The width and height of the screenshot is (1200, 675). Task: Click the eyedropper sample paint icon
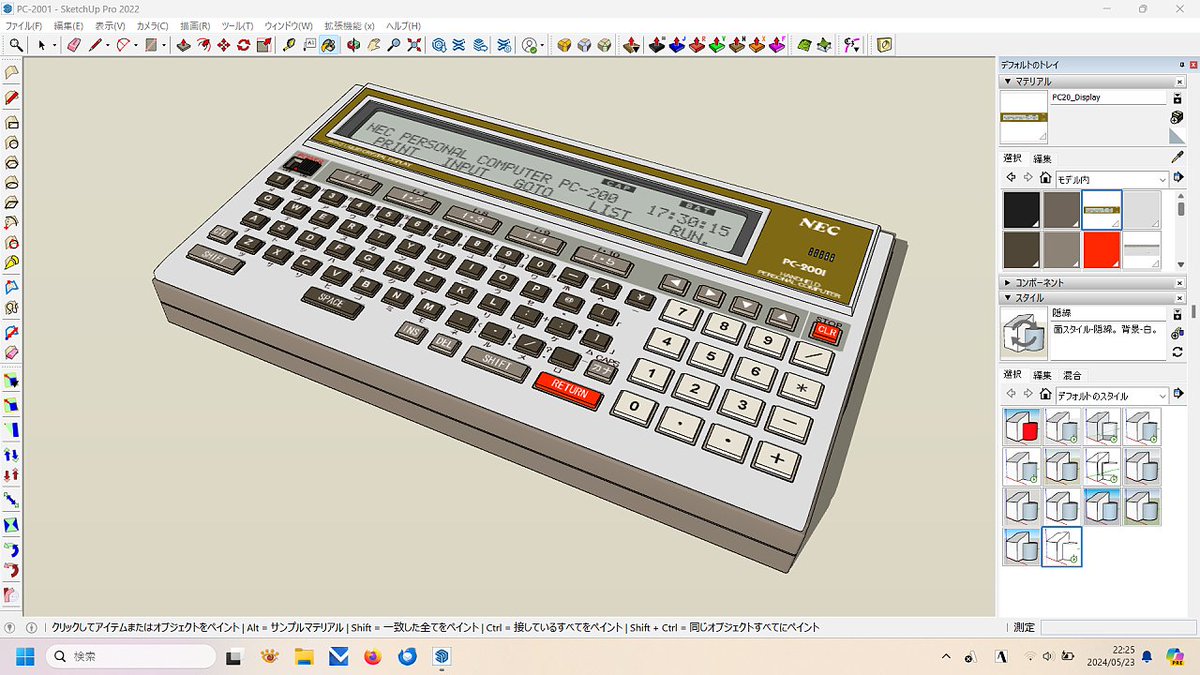1177,158
